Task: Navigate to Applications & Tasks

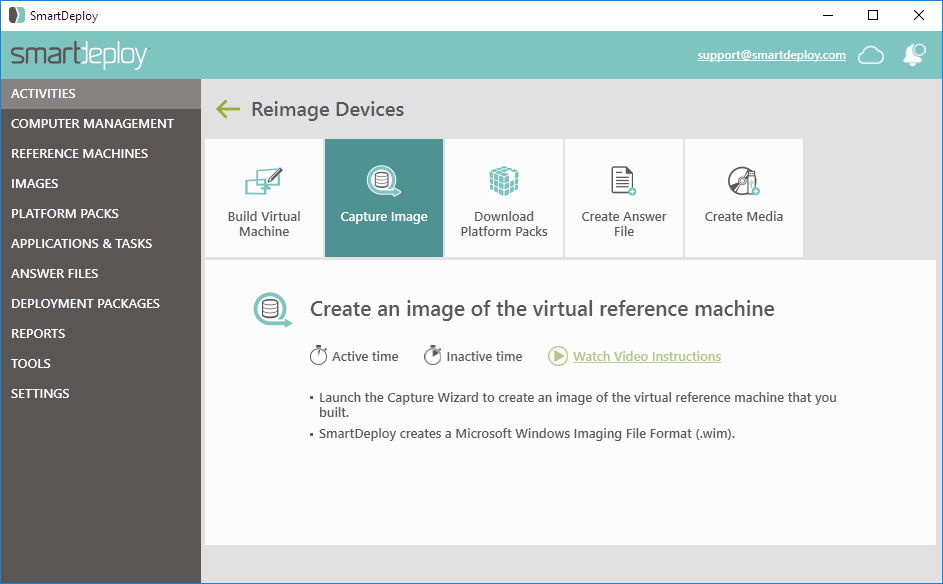Action: pyautogui.click(x=100, y=244)
